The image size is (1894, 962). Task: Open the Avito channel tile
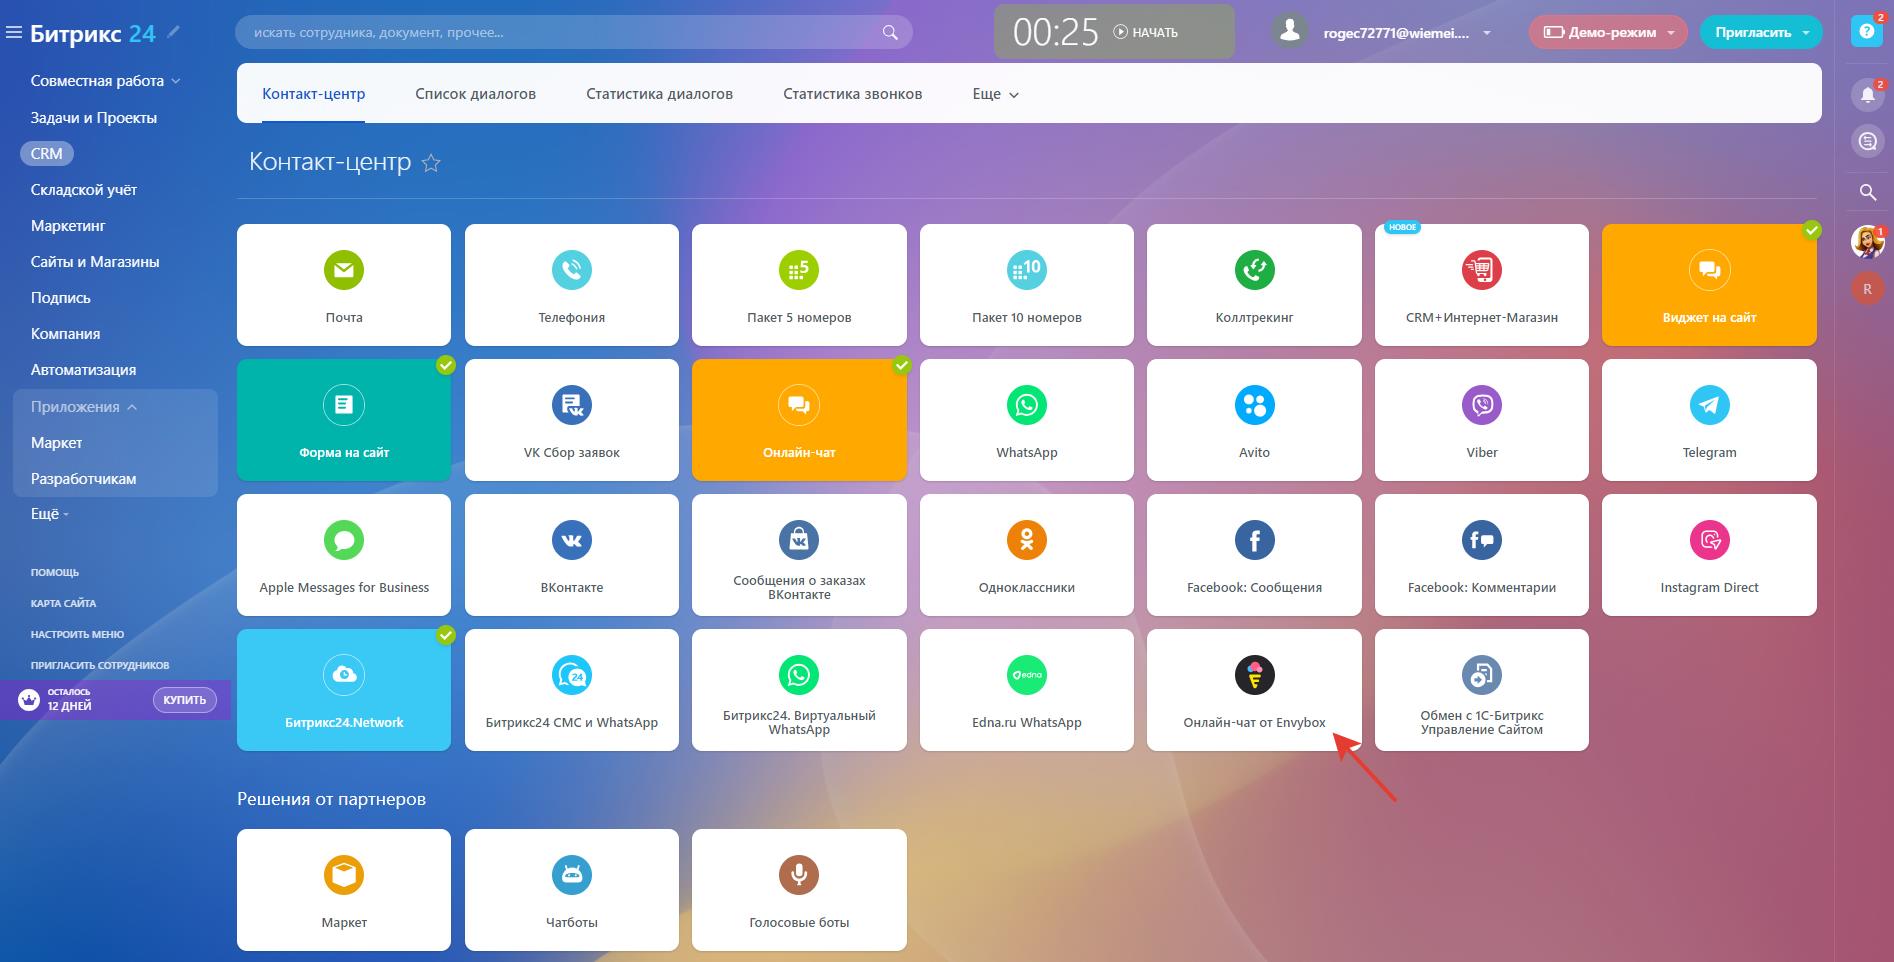1254,420
